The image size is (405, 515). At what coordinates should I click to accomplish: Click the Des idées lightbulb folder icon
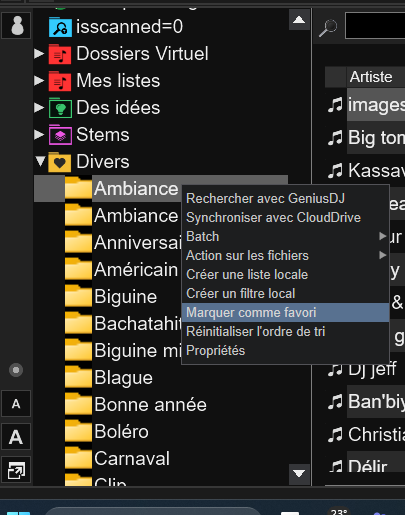60,108
